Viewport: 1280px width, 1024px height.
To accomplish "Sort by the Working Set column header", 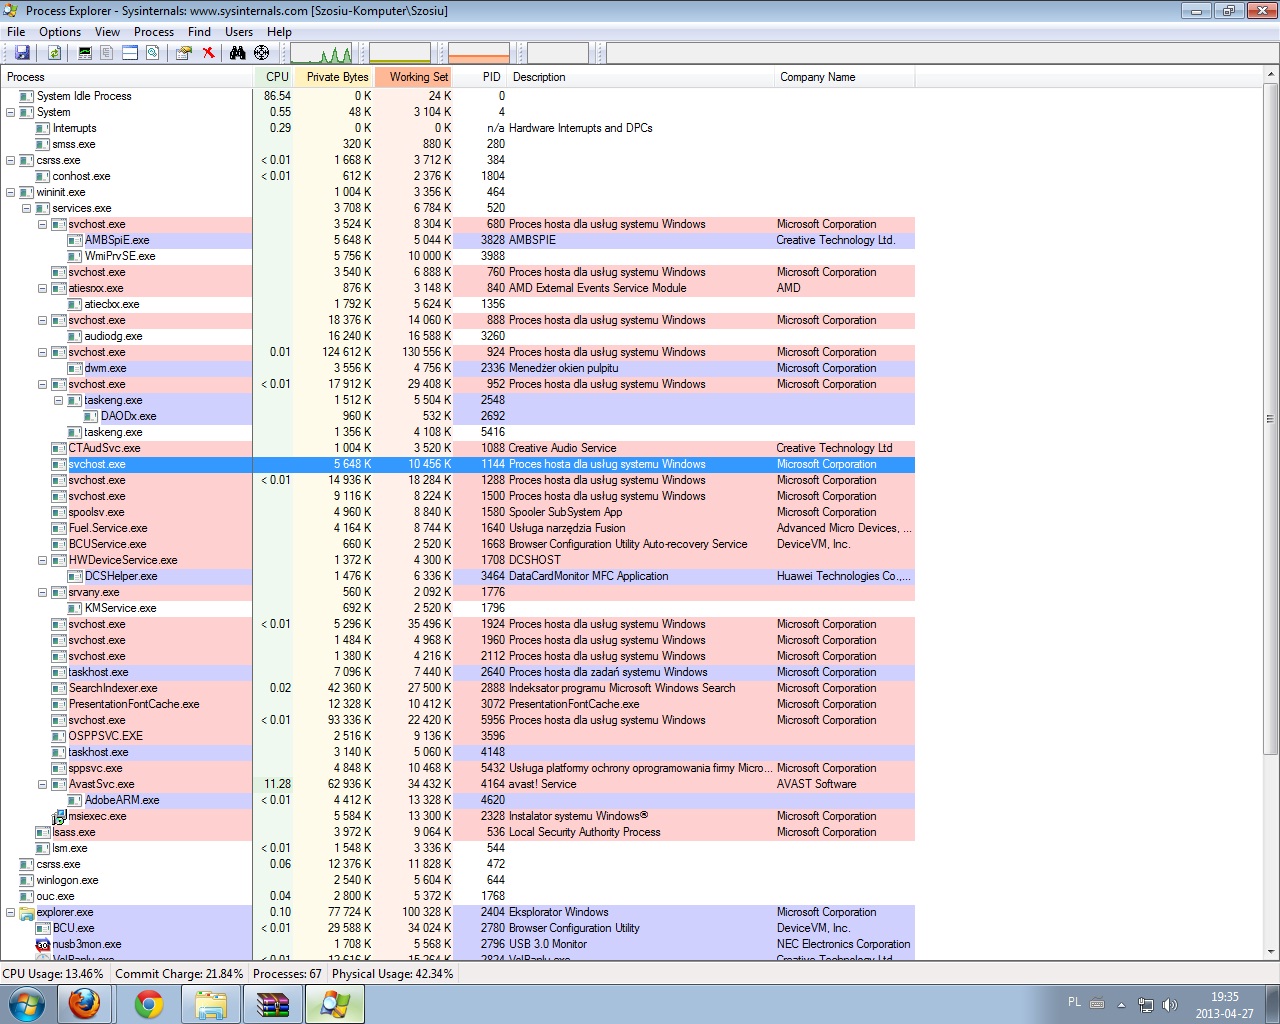I will (x=414, y=77).
